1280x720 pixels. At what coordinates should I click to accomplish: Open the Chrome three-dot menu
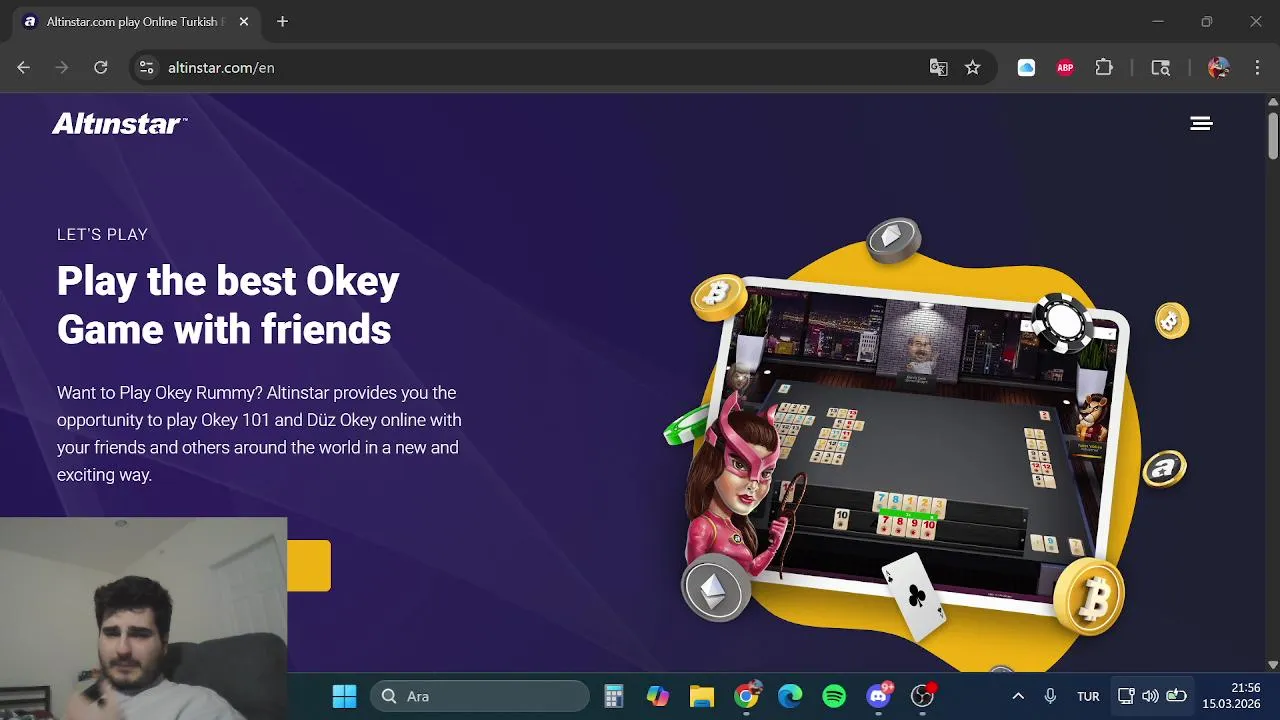(1257, 67)
